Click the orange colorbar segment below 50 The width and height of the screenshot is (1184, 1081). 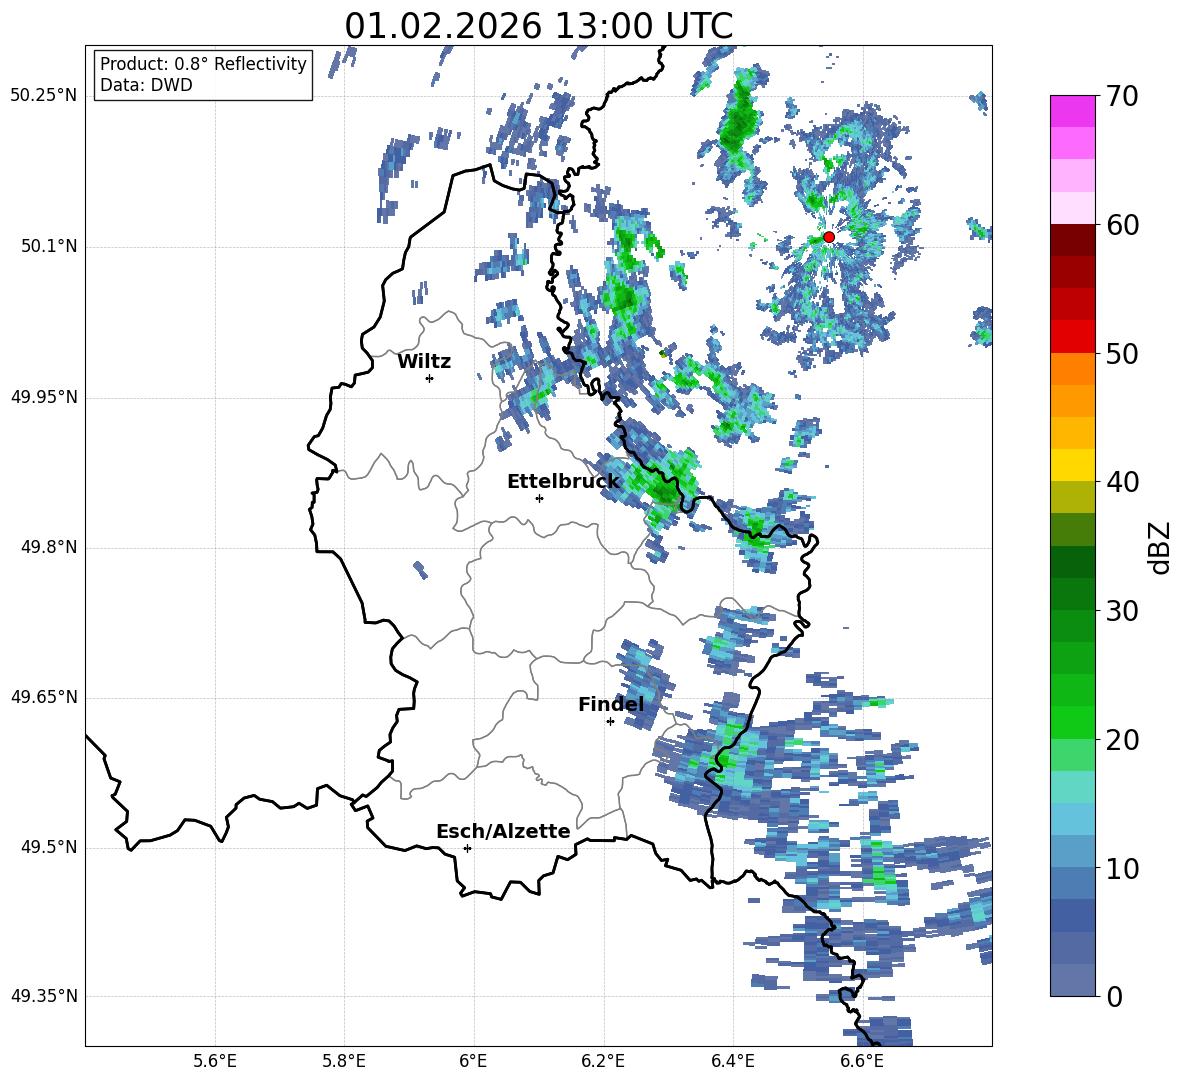click(x=1072, y=369)
